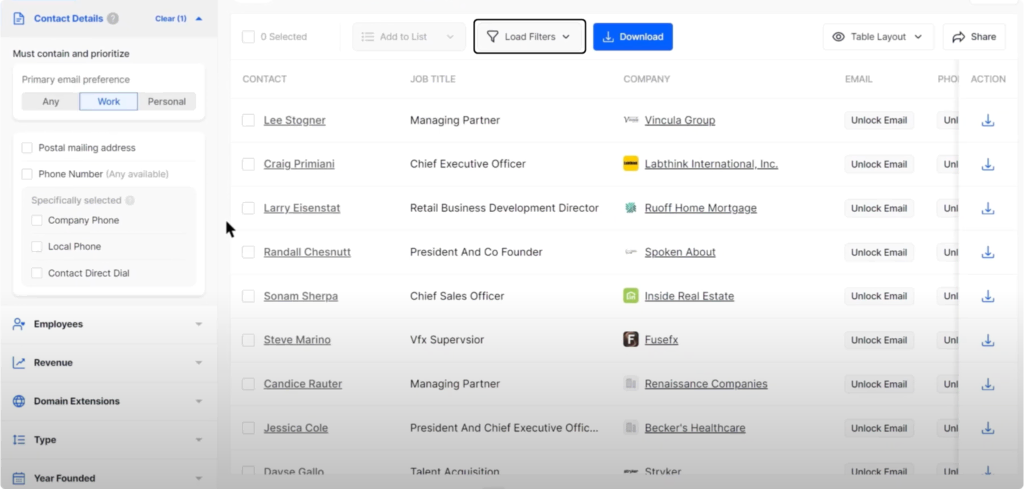Open the Load Filters dropdown
Image resolution: width=1024 pixels, height=489 pixels.
[x=529, y=37]
